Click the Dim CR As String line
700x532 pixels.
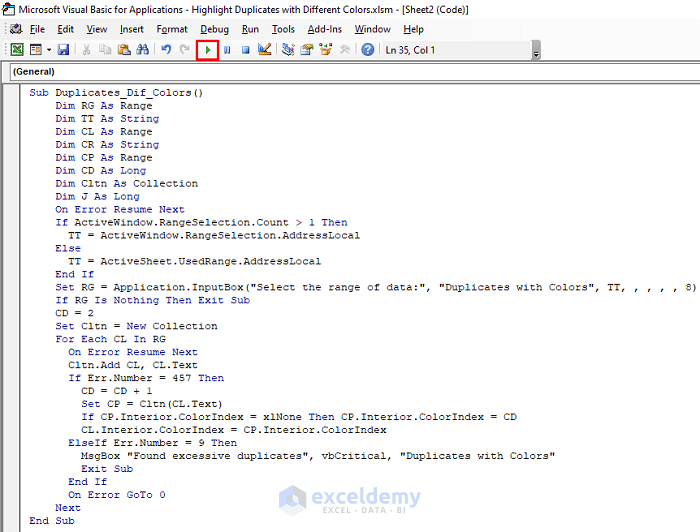[107, 145]
